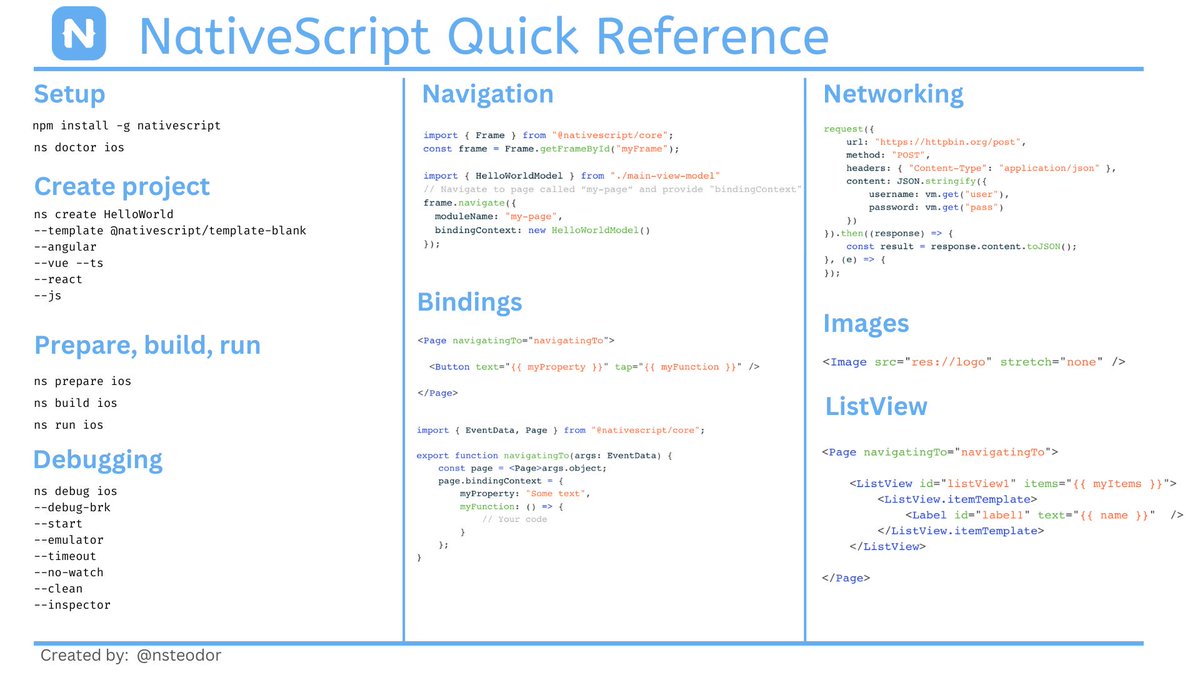Click the "ns run ios" command
The height and width of the screenshot is (675, 1200).
(68, 424)
